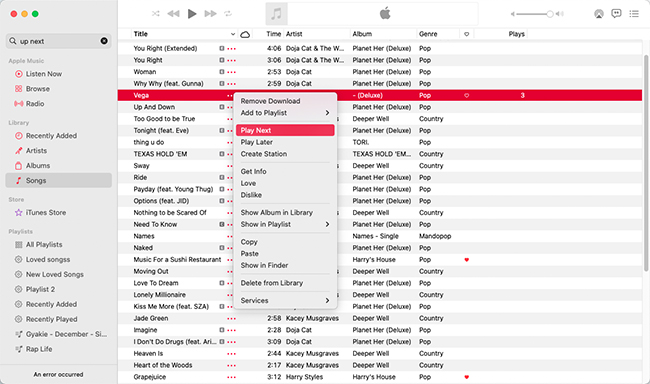Open more options for Woman
Image resolution: width=650 pixels, height=384 pixels.
[231, 72]
